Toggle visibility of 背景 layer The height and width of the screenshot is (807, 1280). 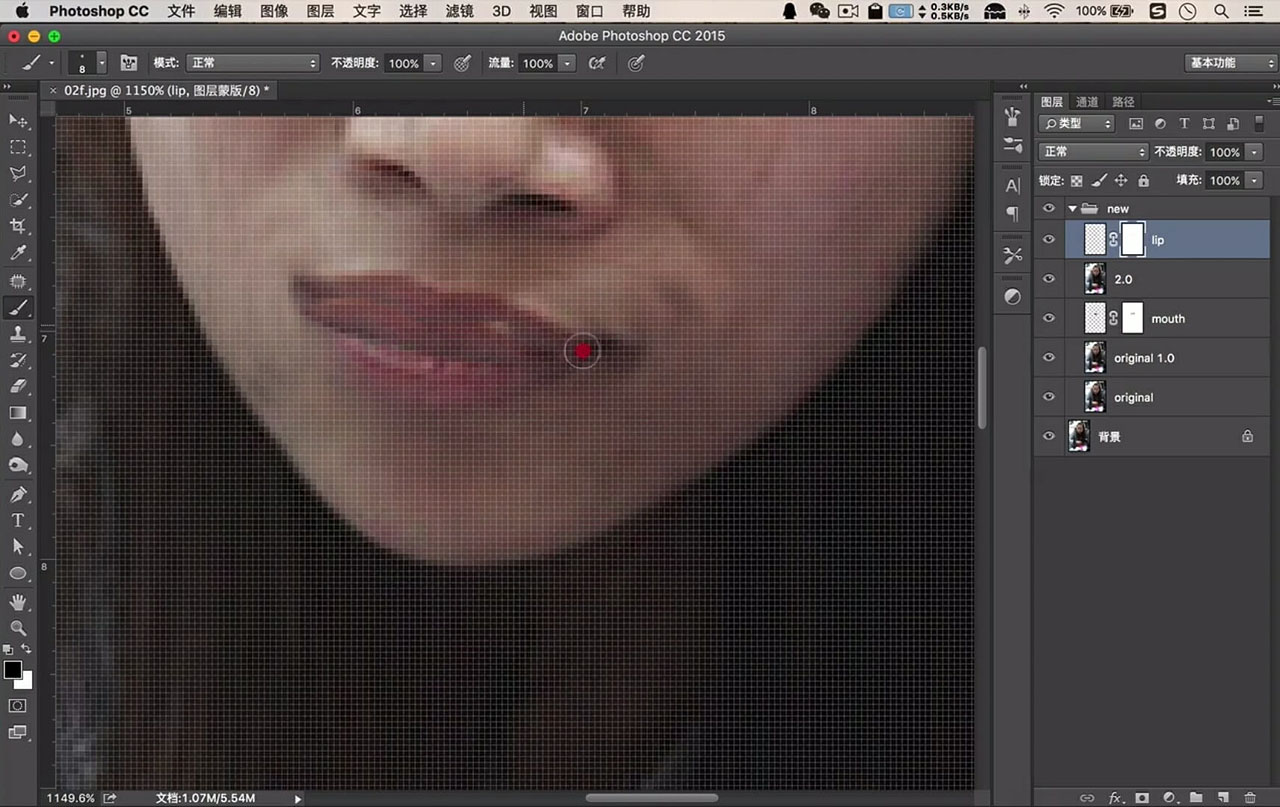[1049, 436]
